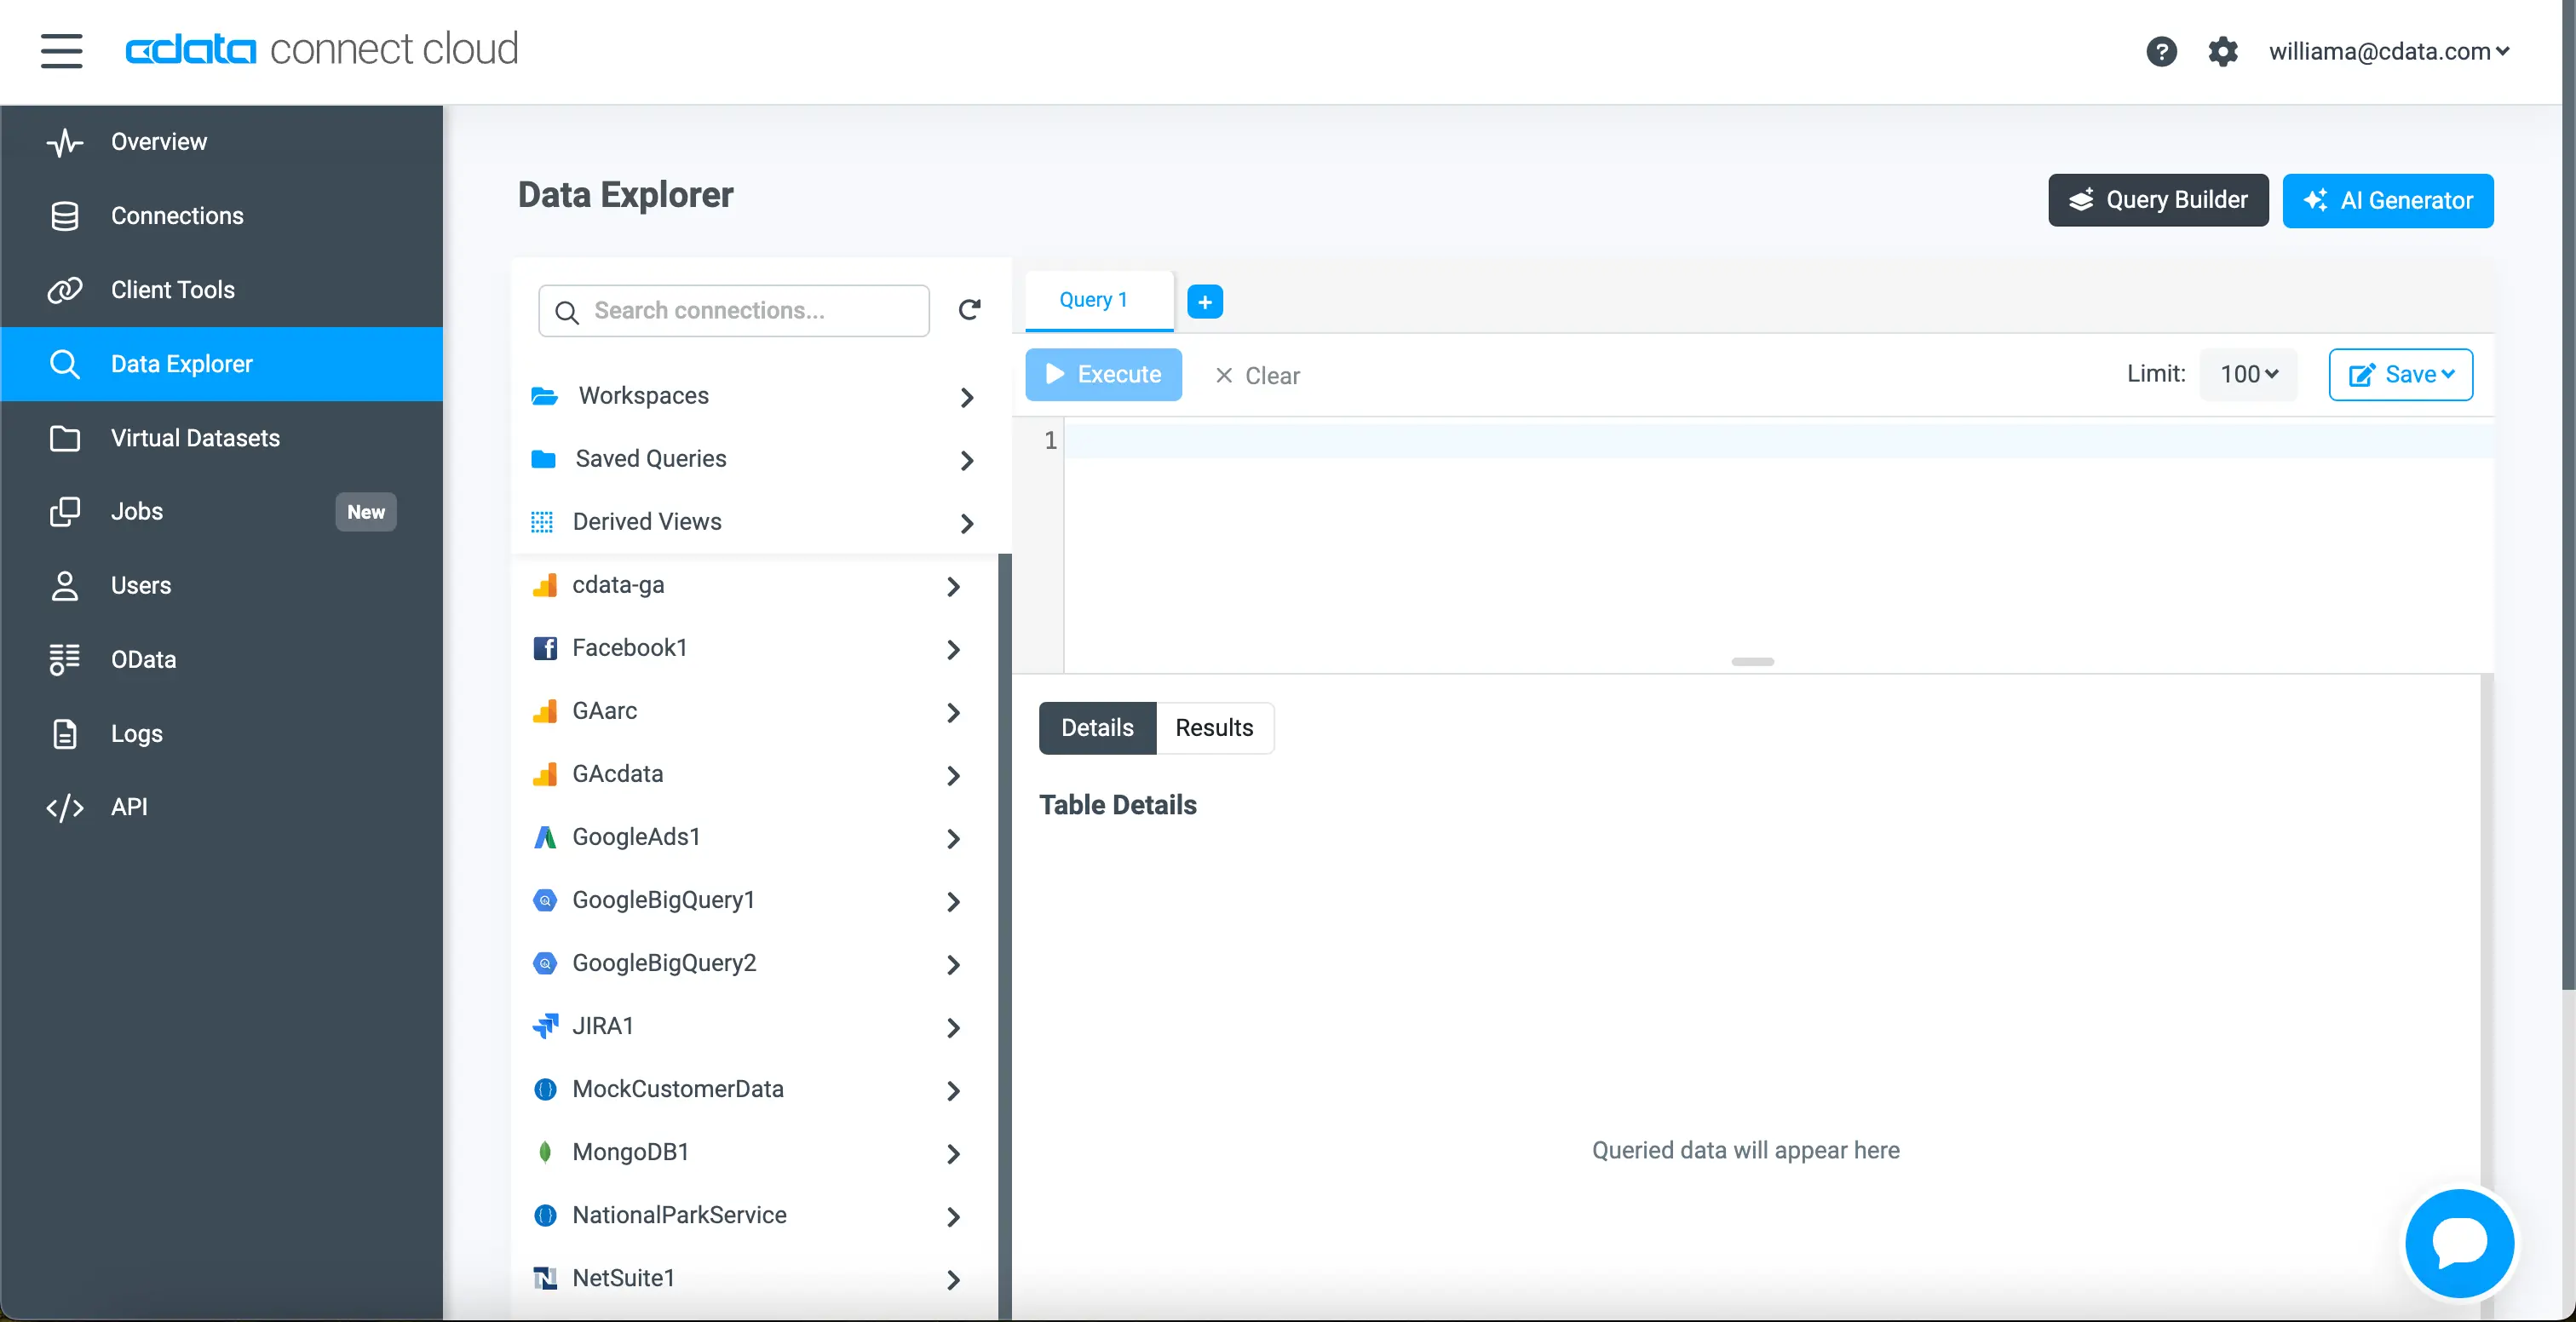Launch the AI Generator
This screenshot has height=1322, width=2576.
(2387, 200)
